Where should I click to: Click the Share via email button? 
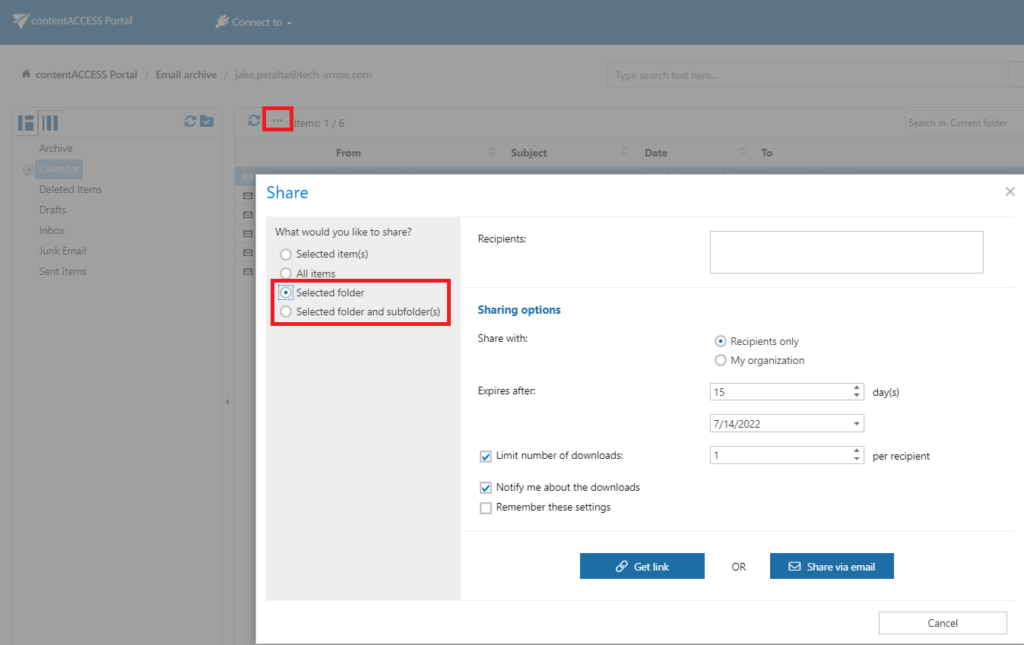click(829, 565)
